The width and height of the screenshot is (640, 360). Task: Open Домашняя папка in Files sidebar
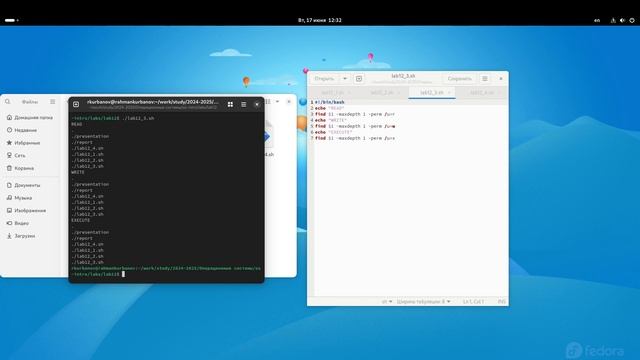tap(30, 118)
